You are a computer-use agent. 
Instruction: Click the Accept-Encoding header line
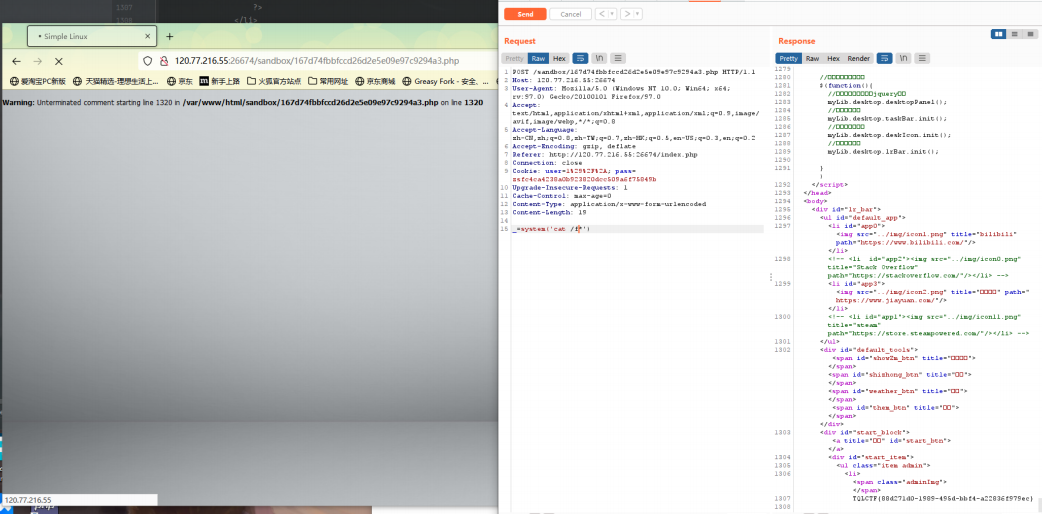pos(573,146)
